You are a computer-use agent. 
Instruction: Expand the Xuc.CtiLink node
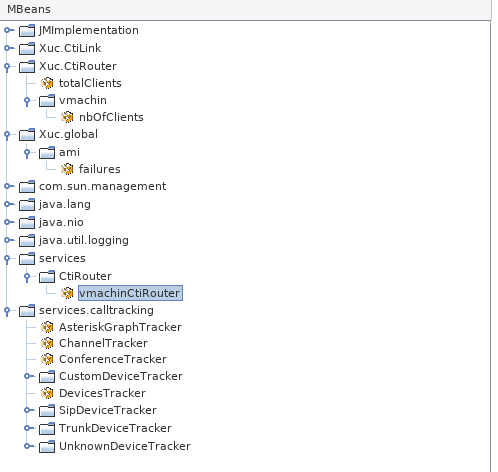(x=8, y=48)
